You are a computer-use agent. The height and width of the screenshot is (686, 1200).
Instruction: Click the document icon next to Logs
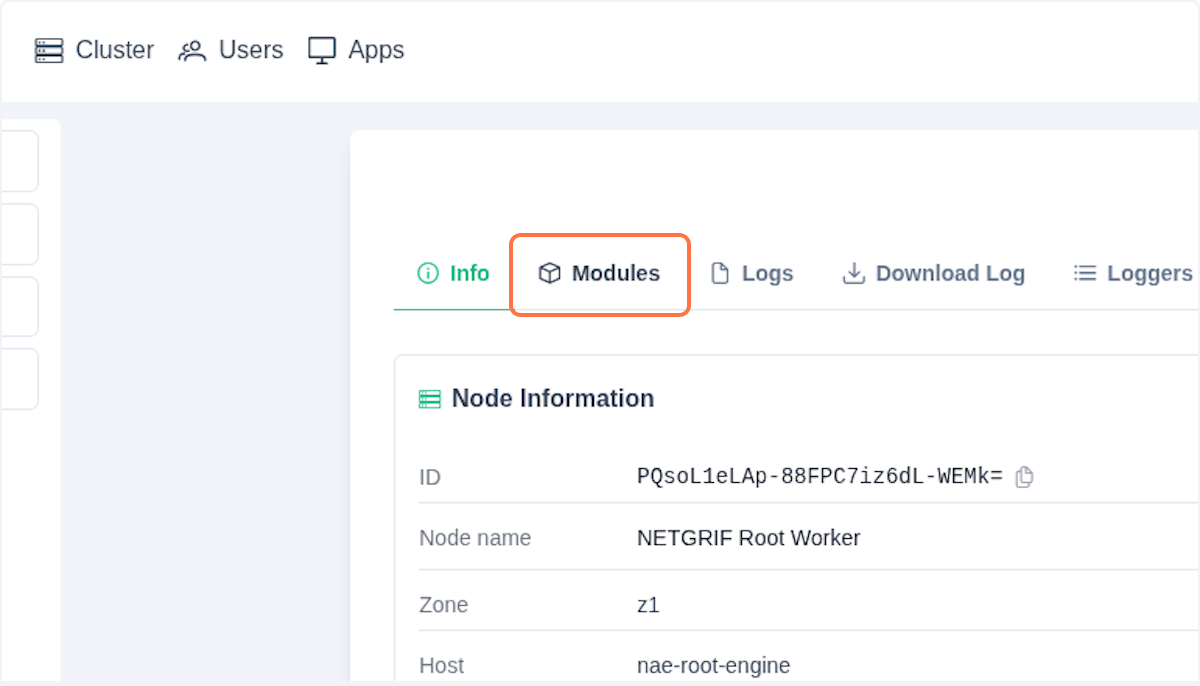pos(720,272)
